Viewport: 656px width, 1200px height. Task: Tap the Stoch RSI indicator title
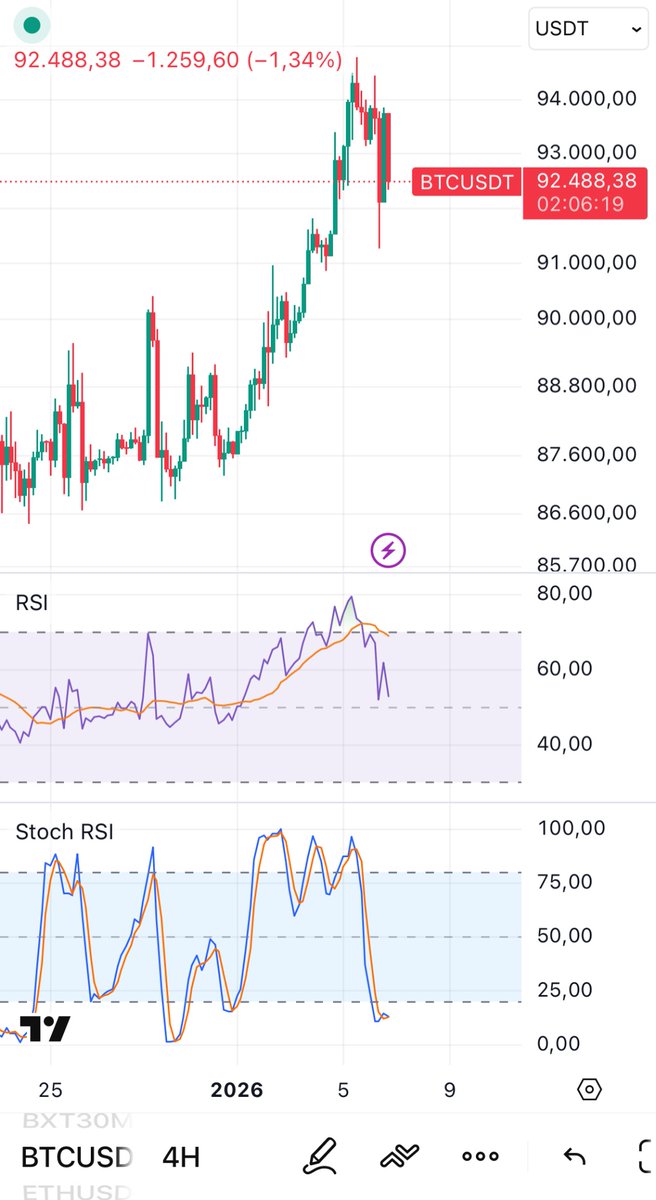(x=64, y=831)
